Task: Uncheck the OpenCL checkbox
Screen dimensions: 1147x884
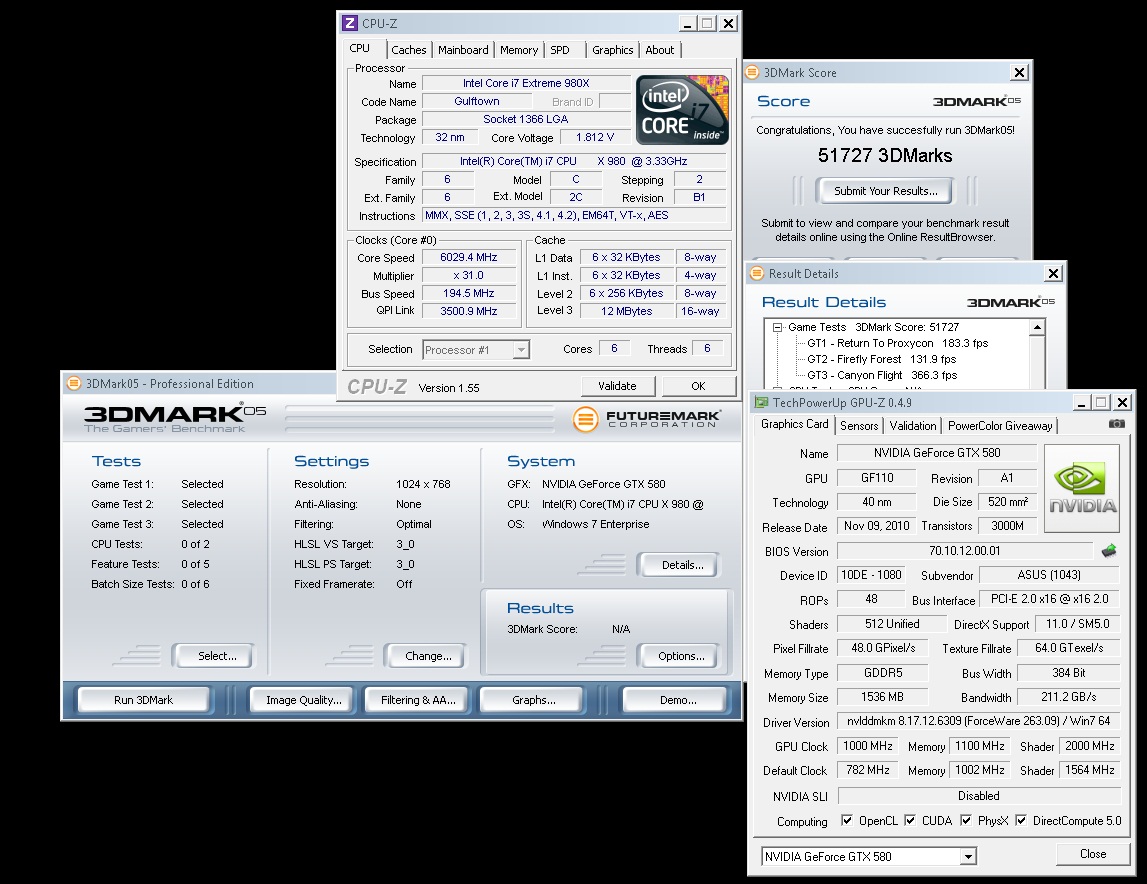Action: pyautogui.click(x=846, y=821)
